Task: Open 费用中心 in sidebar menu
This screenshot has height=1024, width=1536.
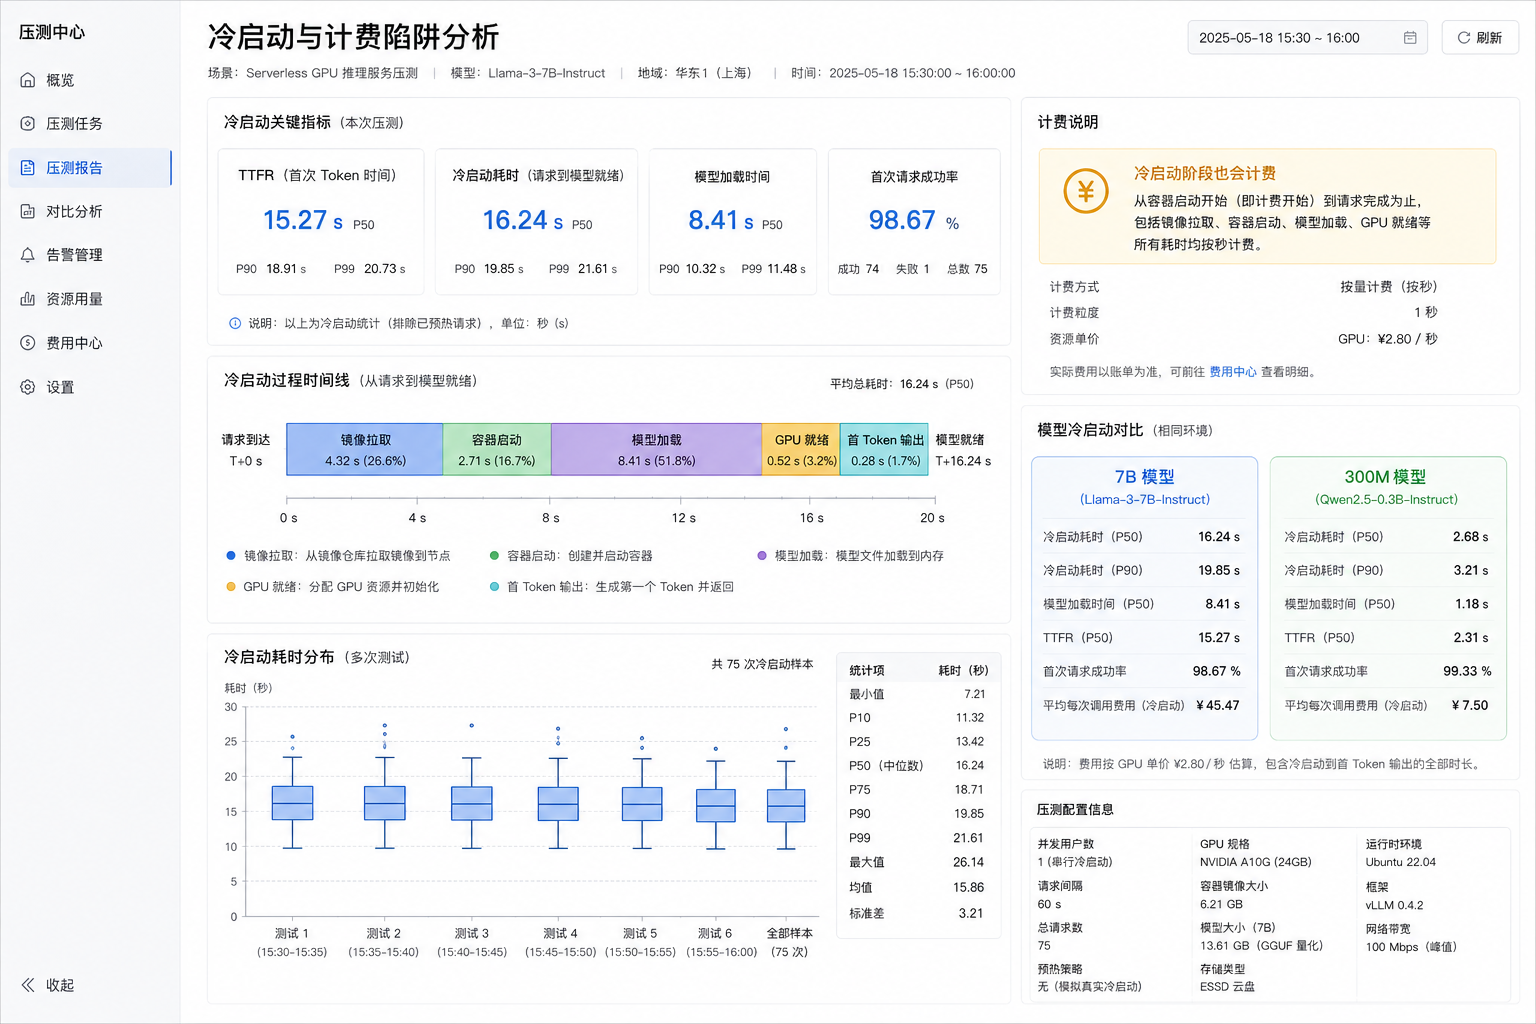Action: coord(90,343)
